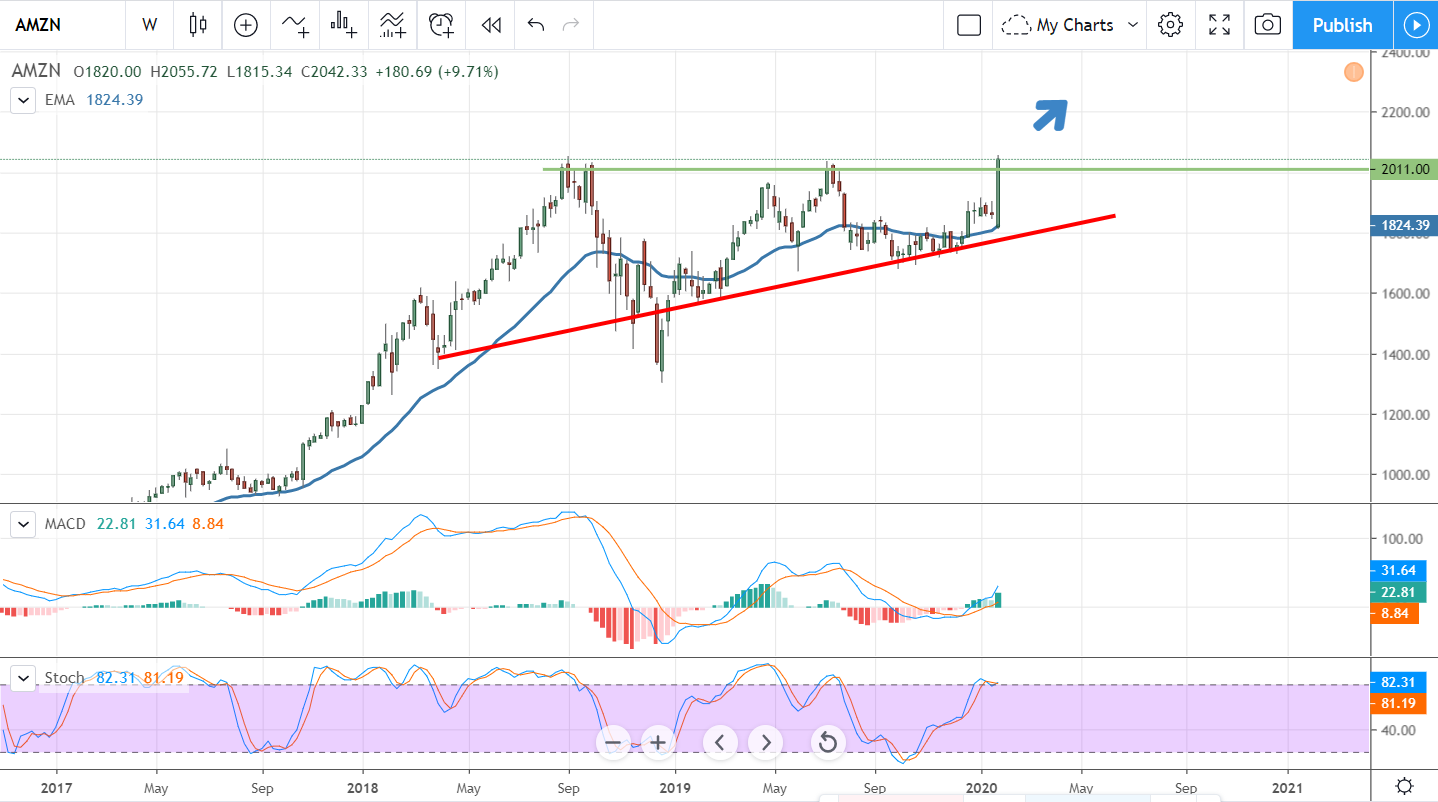This screenshot has width=1438, height=802.
Task: Click the 1000.00 price scale label
Action: pyautogui.click(x=1403, y=474)
